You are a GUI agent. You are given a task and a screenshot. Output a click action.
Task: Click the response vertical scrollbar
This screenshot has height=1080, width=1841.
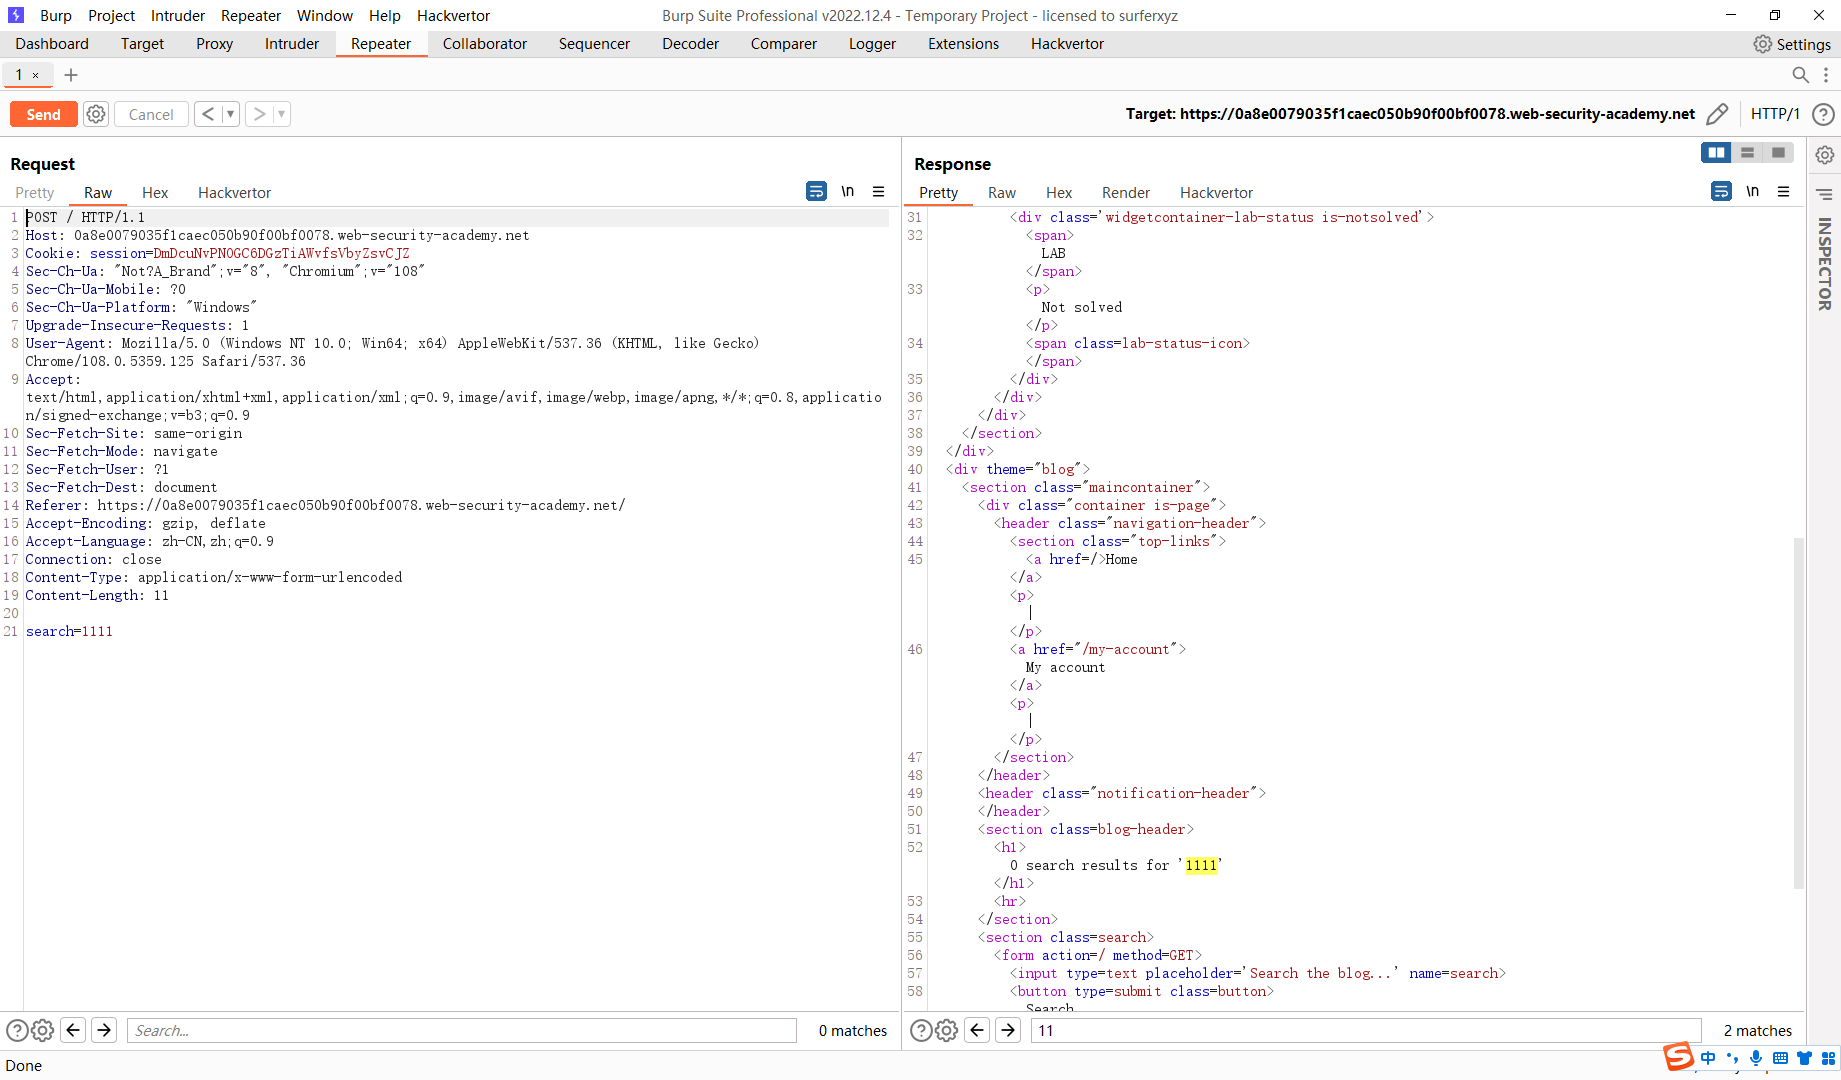click(1799, 712)
